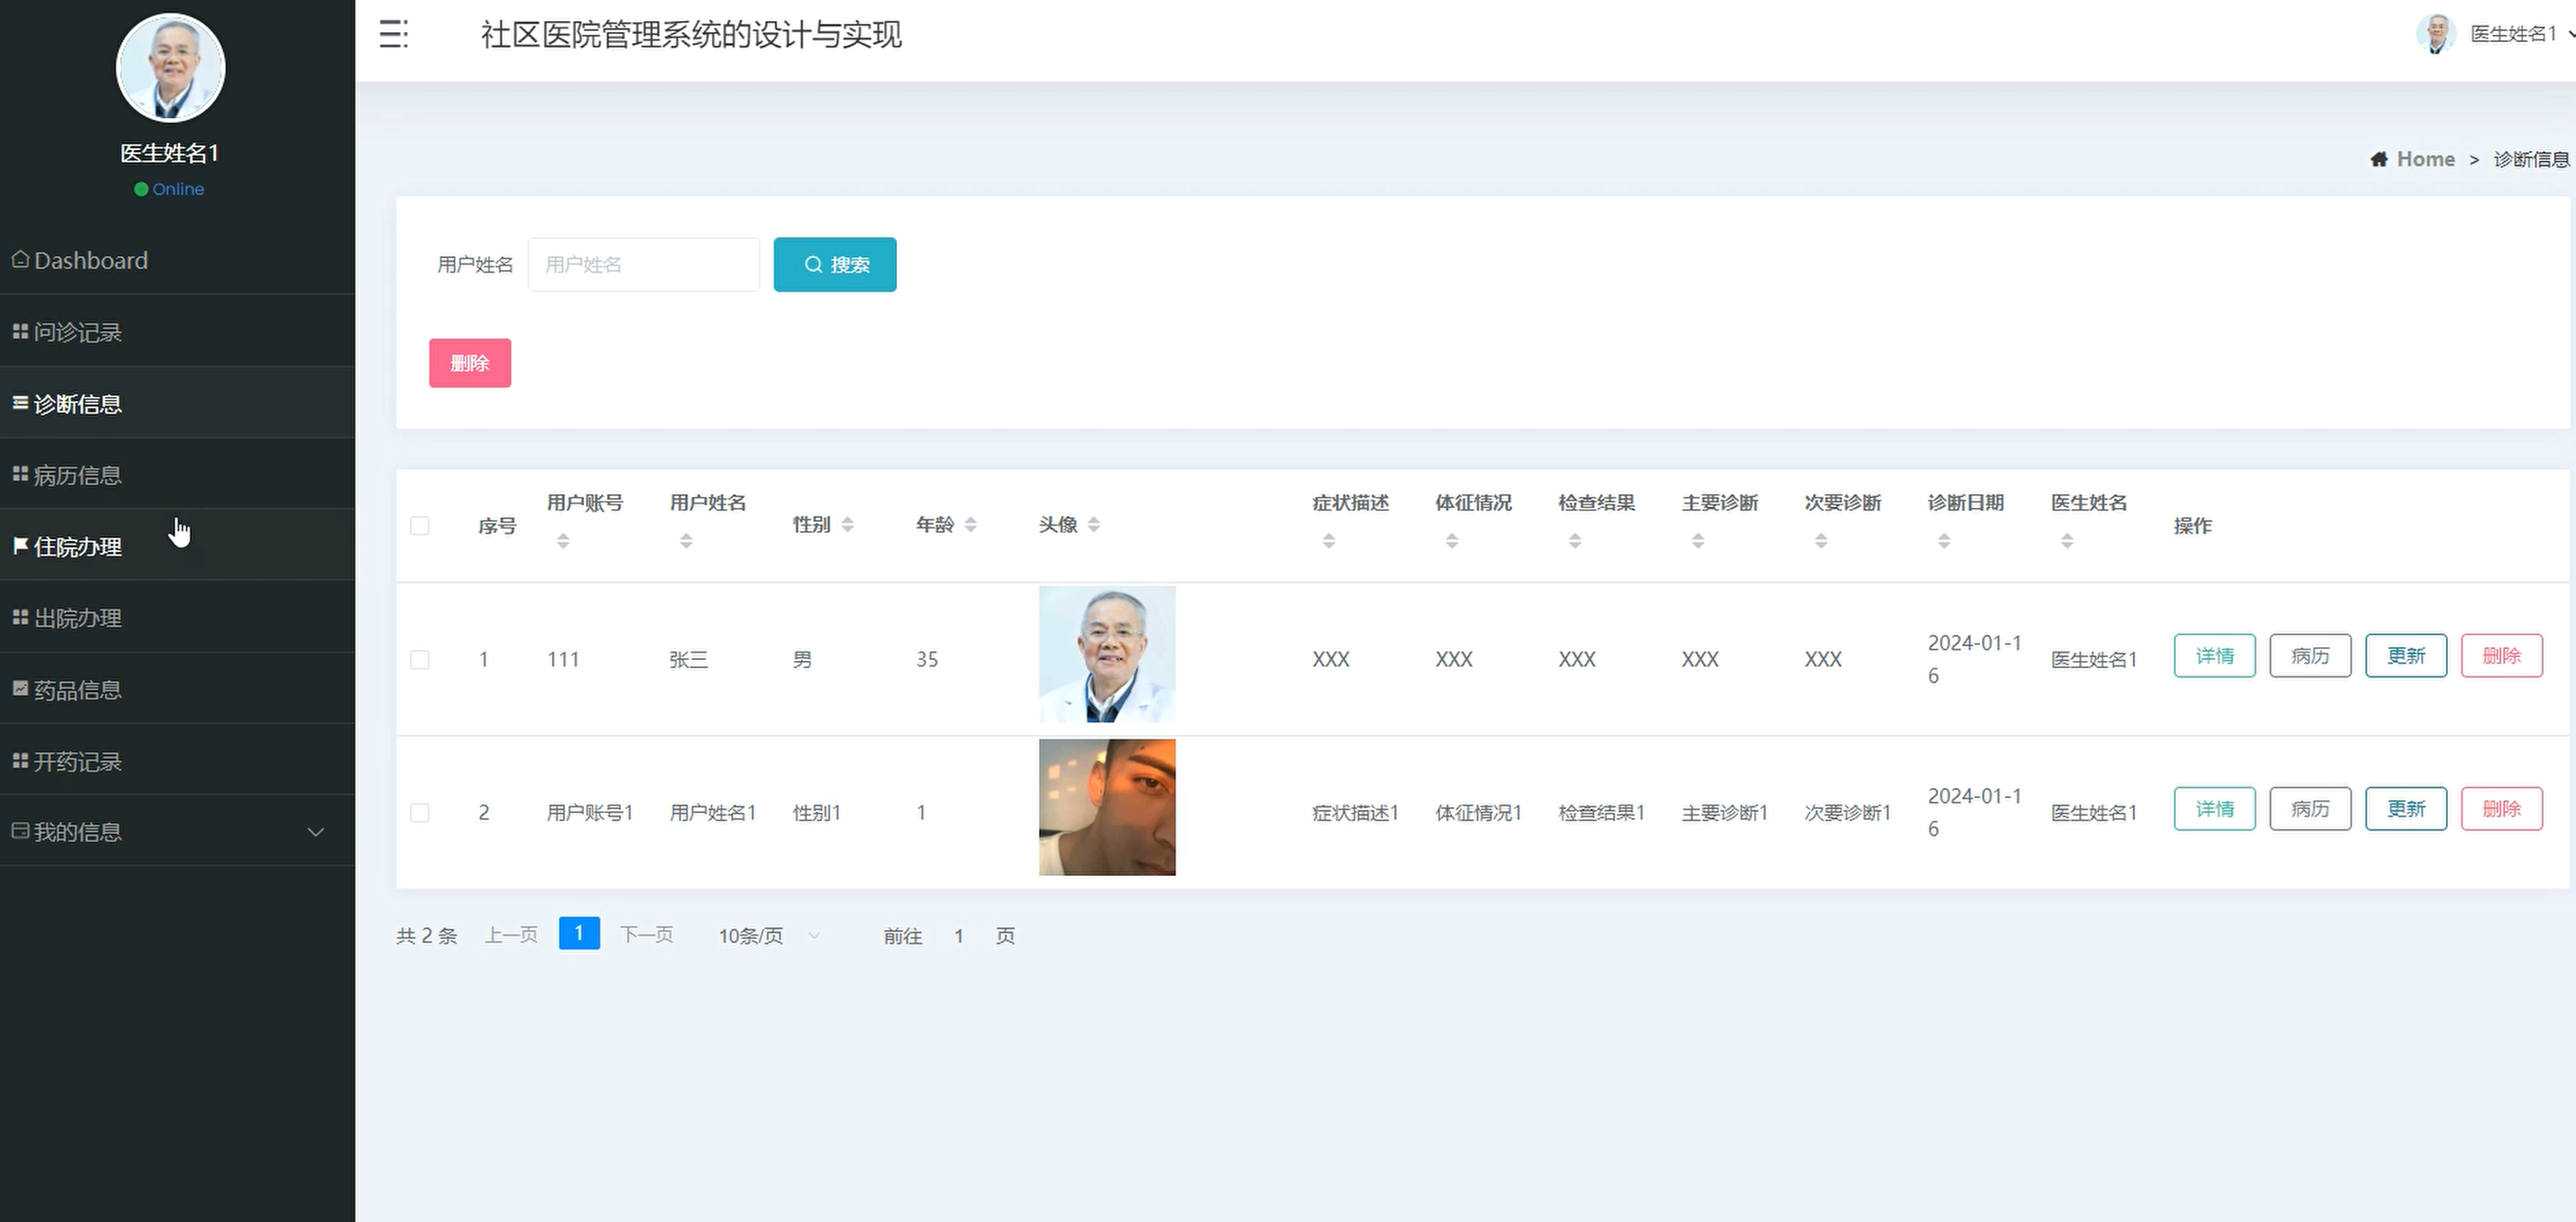Click 更新 for 张三 row
The height and width of the screenshot is (1222, 2576).
click(2406, 656)
